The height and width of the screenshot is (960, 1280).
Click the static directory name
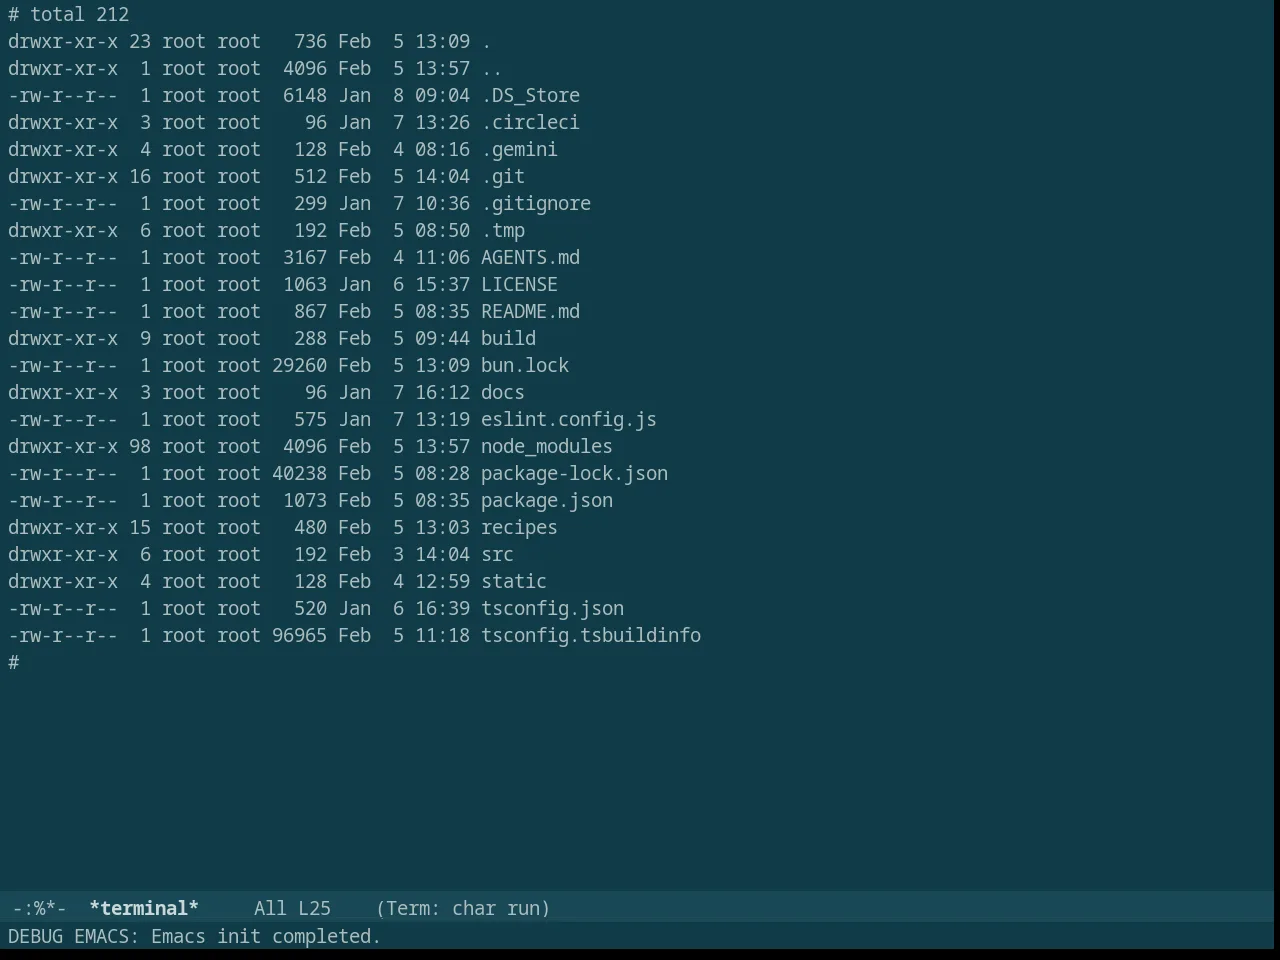pyautogui.click(x=514, y=582)
